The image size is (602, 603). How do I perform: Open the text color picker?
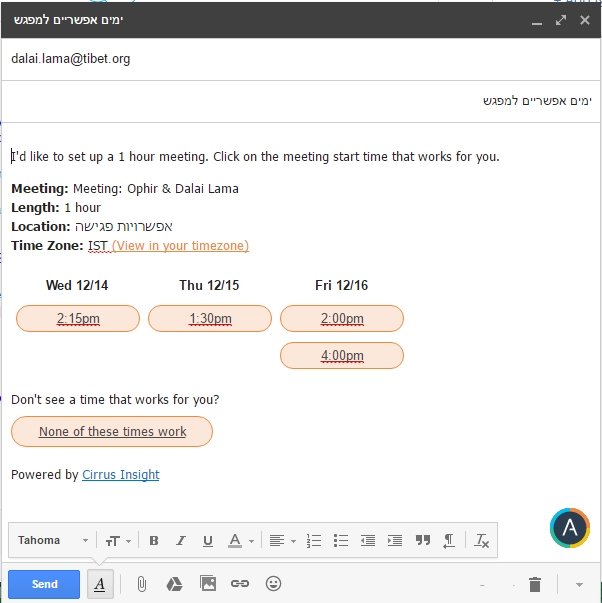click(x=240, y=541)
